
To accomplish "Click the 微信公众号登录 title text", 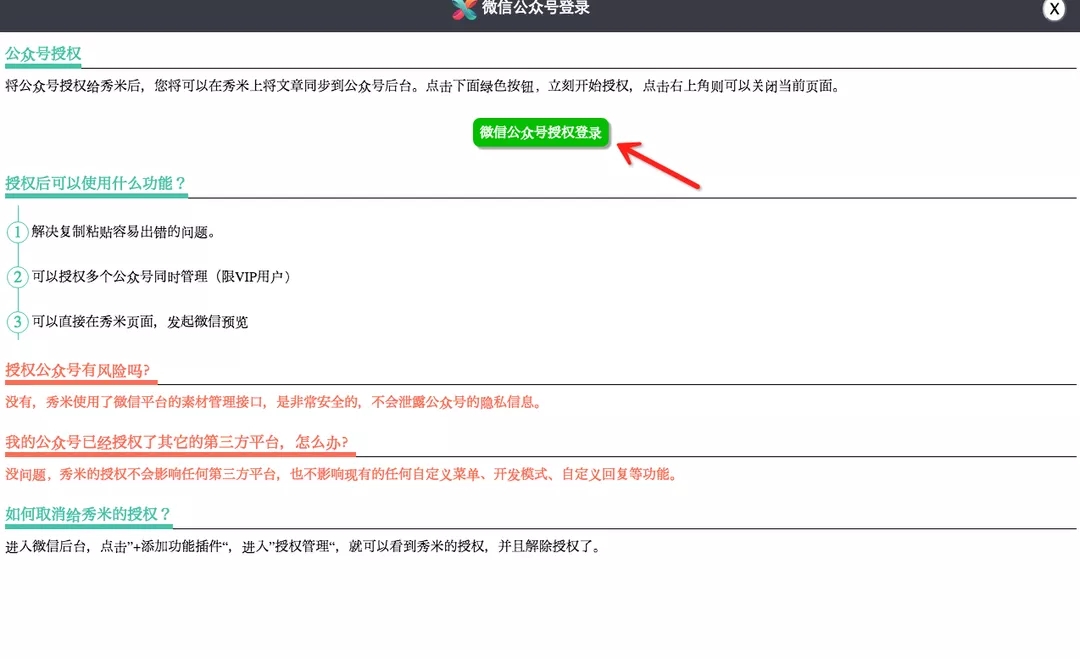I will (536, 9).
